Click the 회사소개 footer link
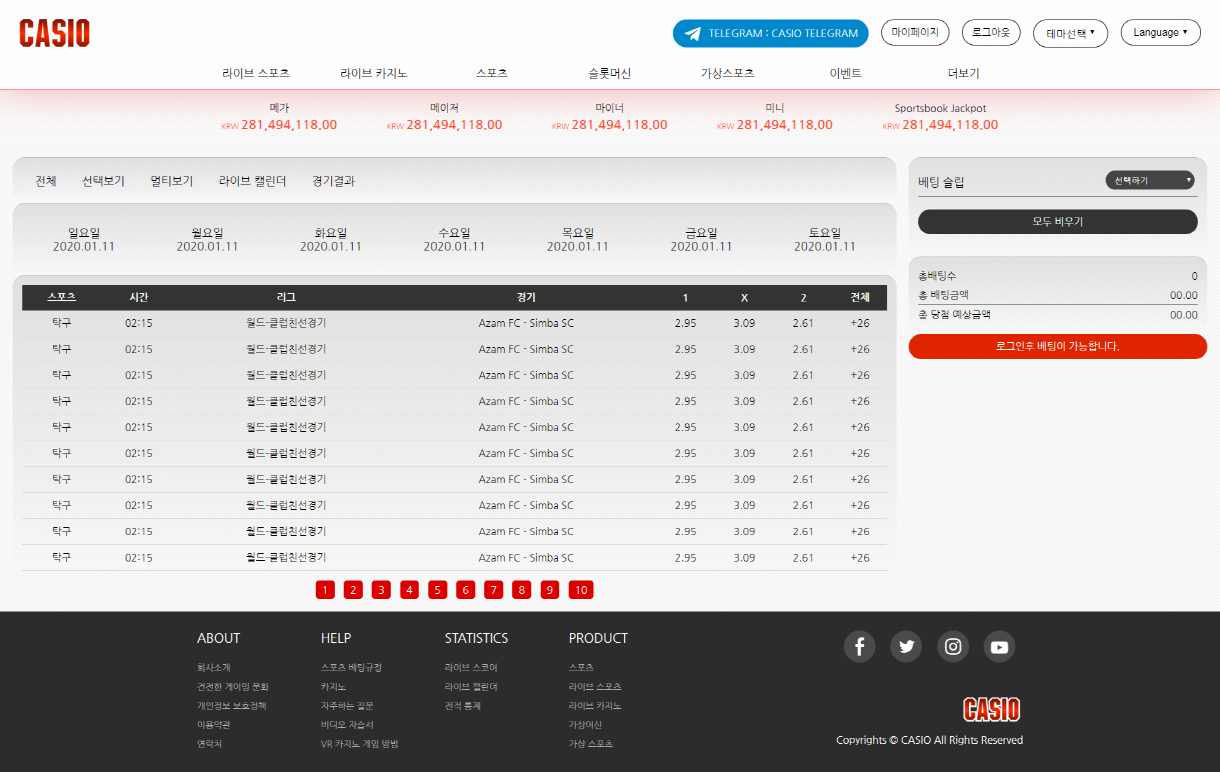1220x772 pixels. (214, 667)
